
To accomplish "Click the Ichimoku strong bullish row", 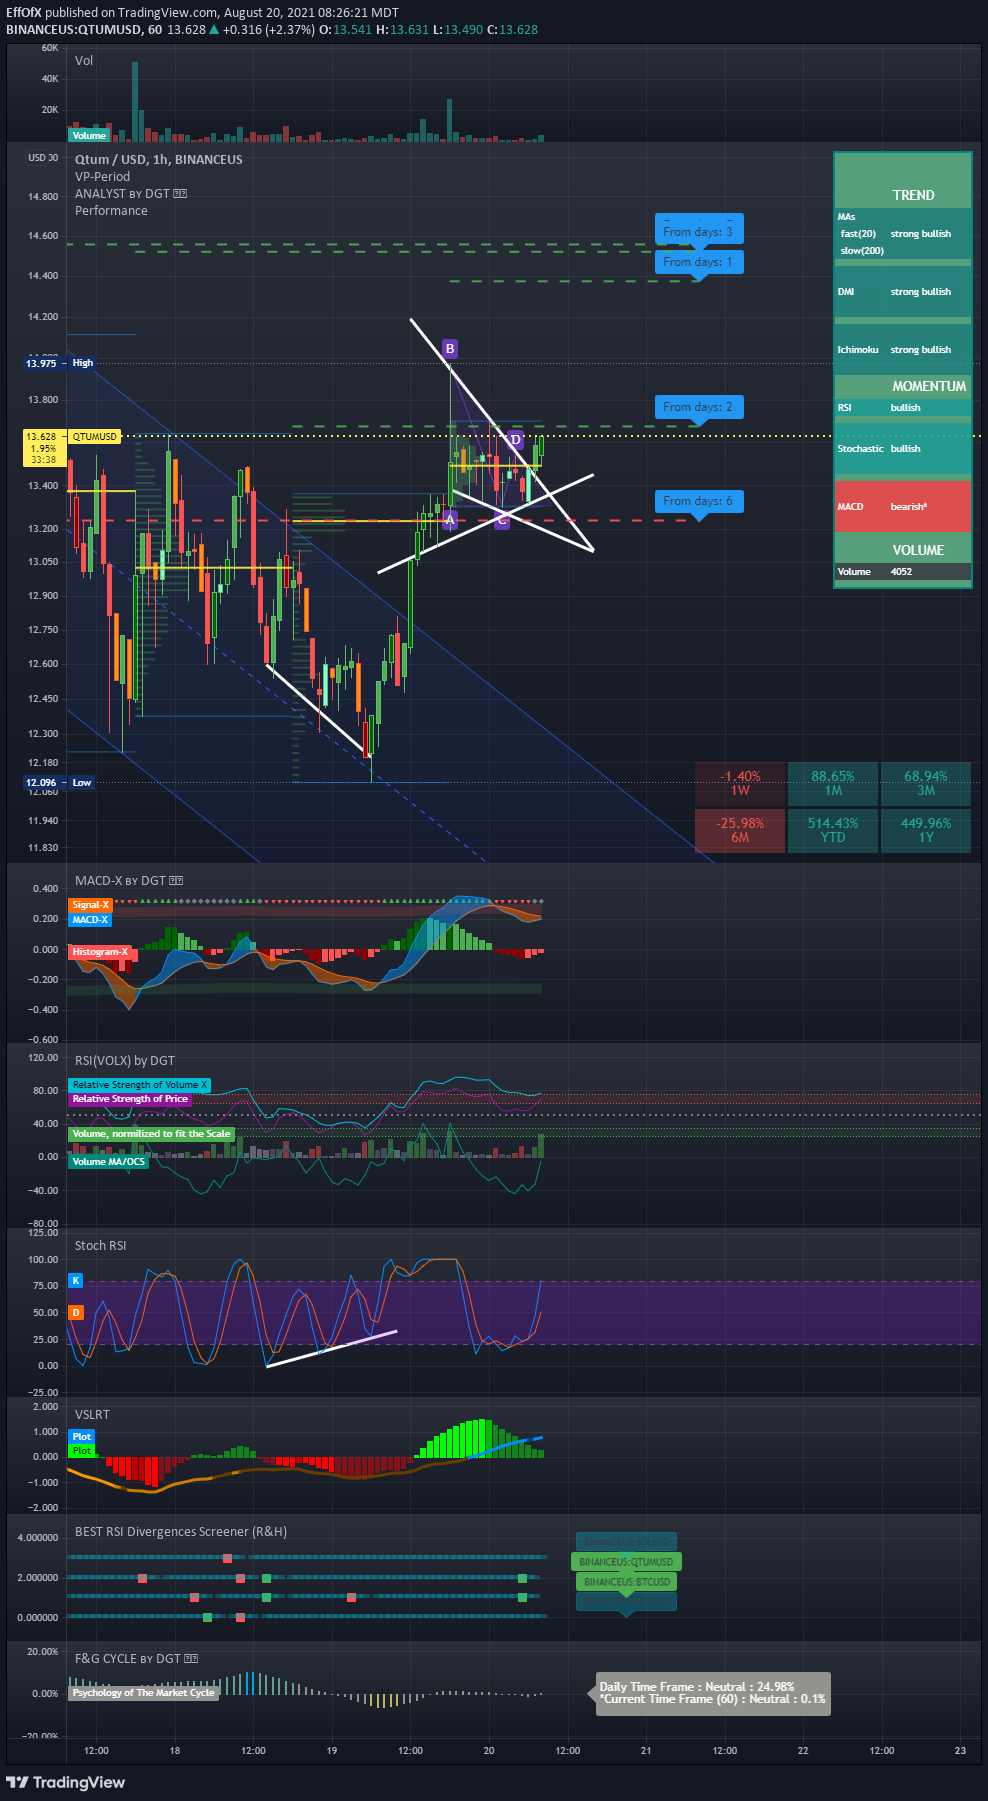I will point(903,350).
